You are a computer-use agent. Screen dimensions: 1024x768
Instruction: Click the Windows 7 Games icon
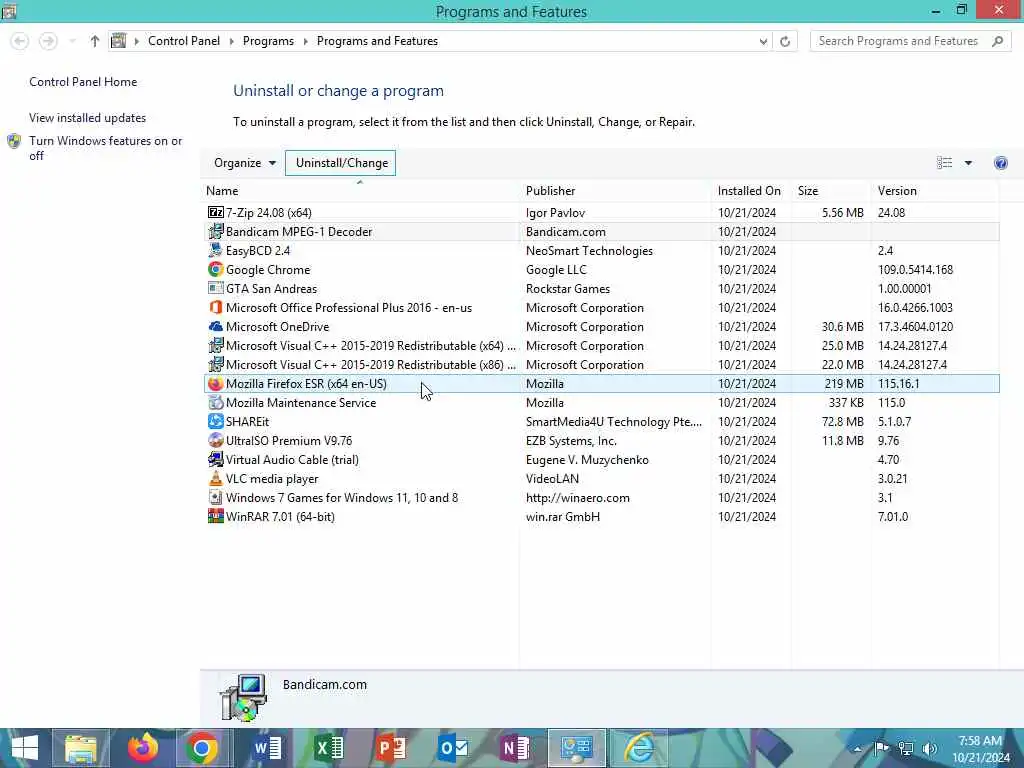pos(216,497)
